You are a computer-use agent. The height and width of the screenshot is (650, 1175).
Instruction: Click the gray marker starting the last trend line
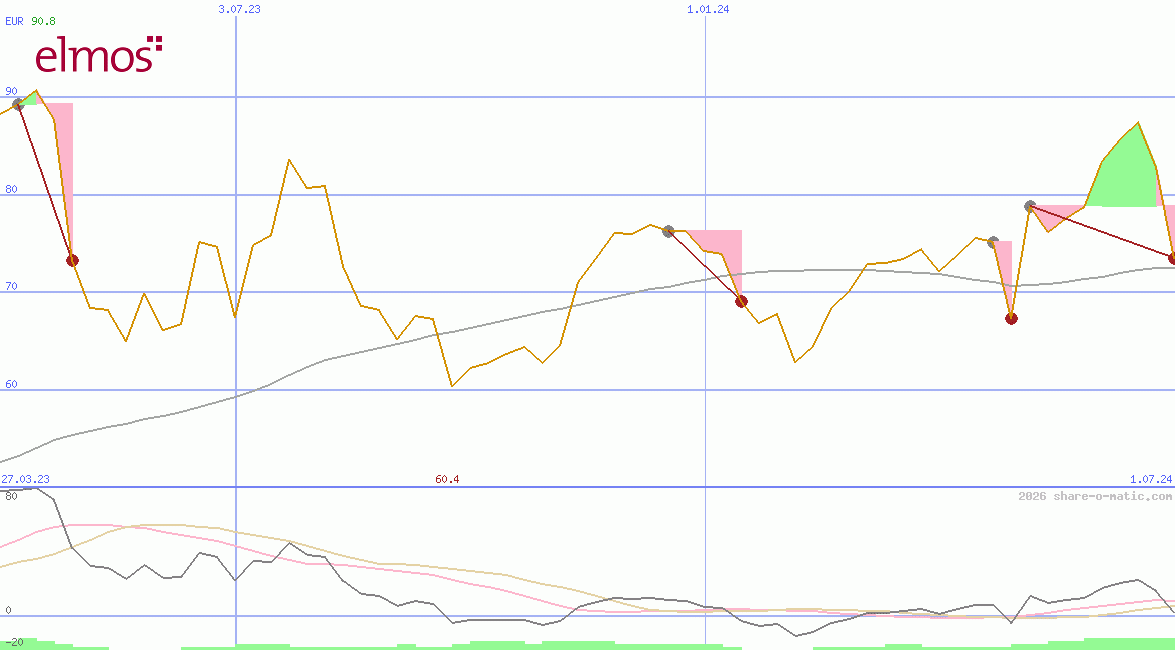tap(1030, 206)
